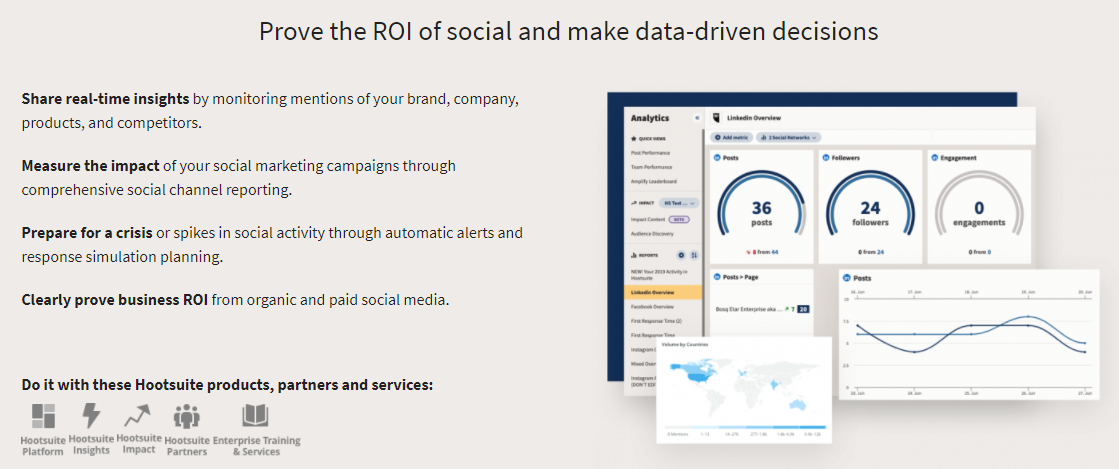Click Enterprise Training & Services label
The image size is (1119, 469).
click(257, 446)
